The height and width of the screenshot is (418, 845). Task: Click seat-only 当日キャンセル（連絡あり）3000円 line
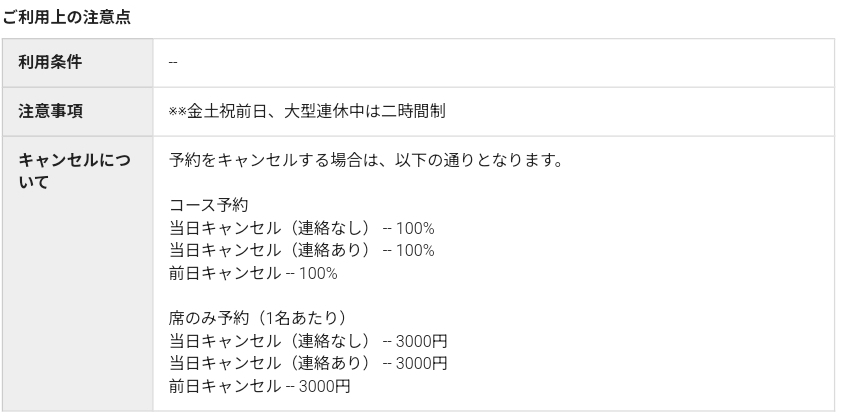(x=308, y=363)
